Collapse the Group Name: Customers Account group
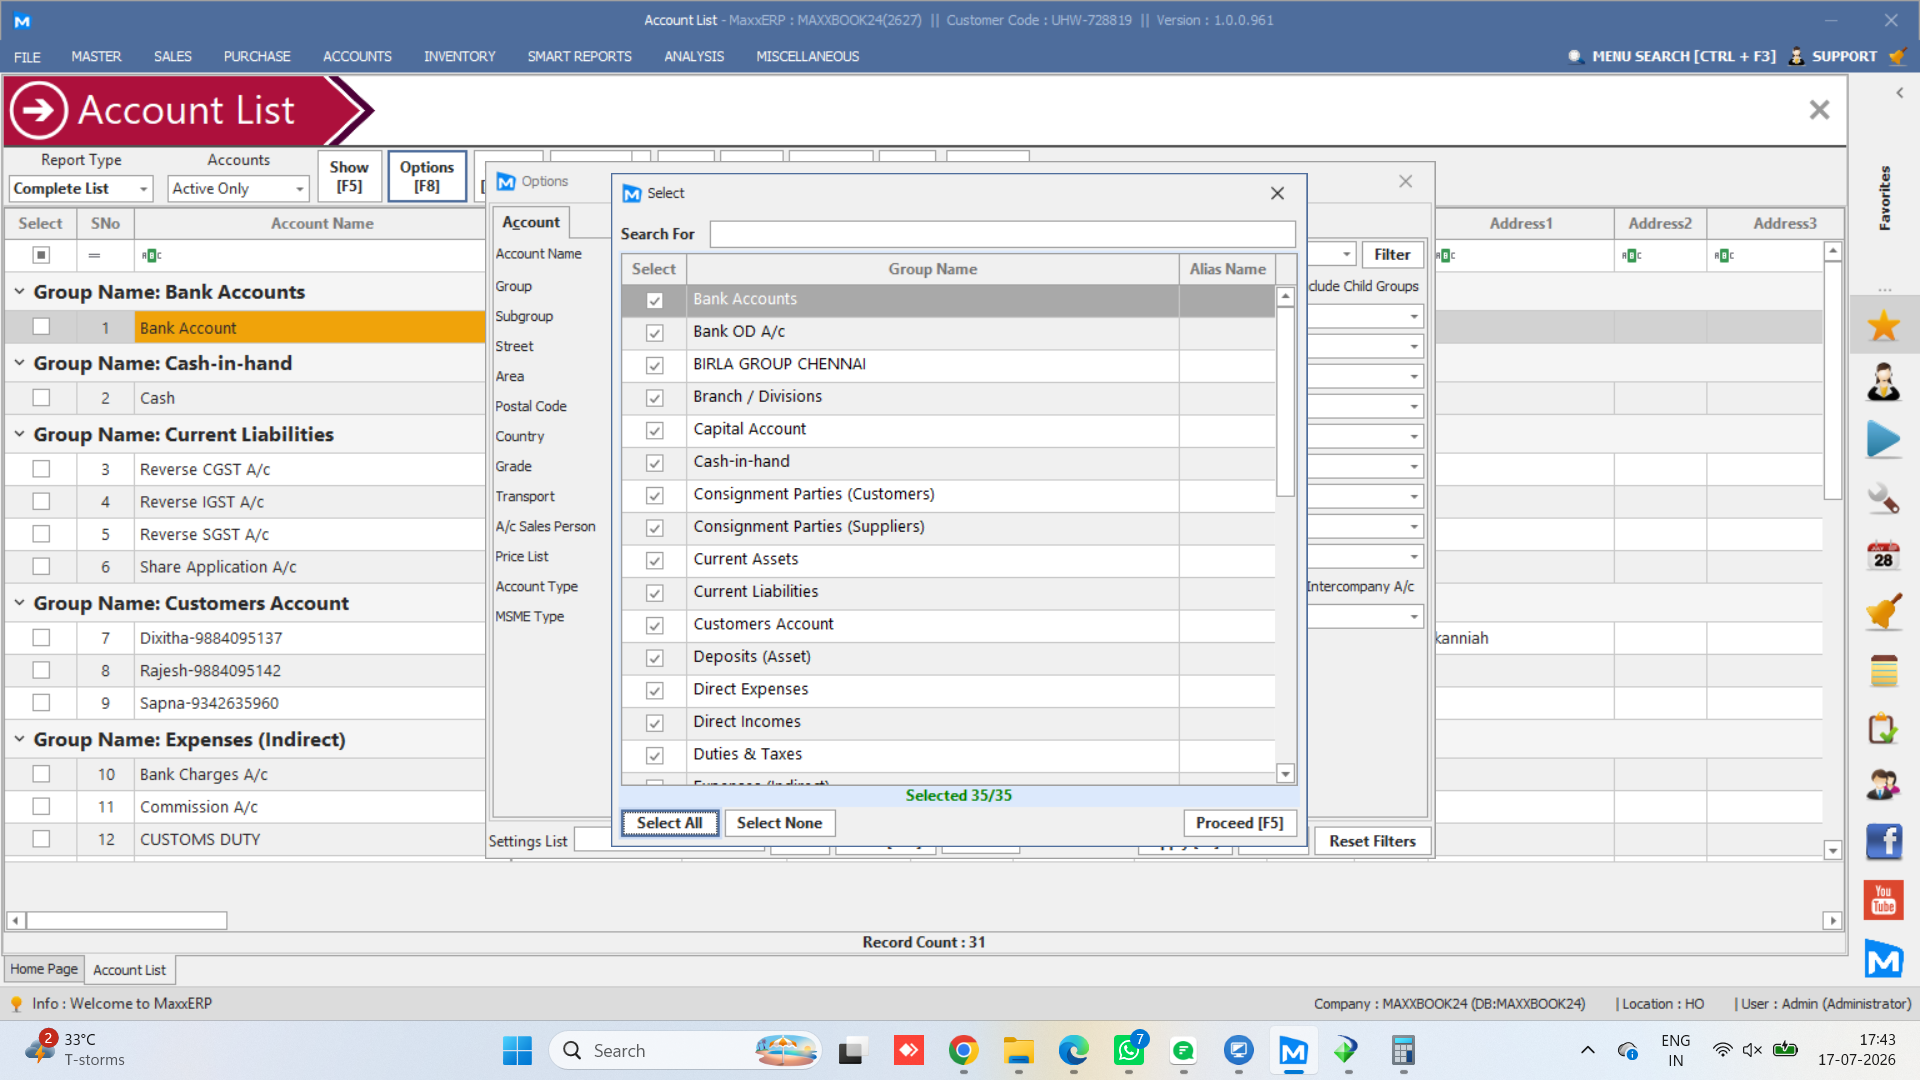 pyautogui.click(x=19, y=602)
